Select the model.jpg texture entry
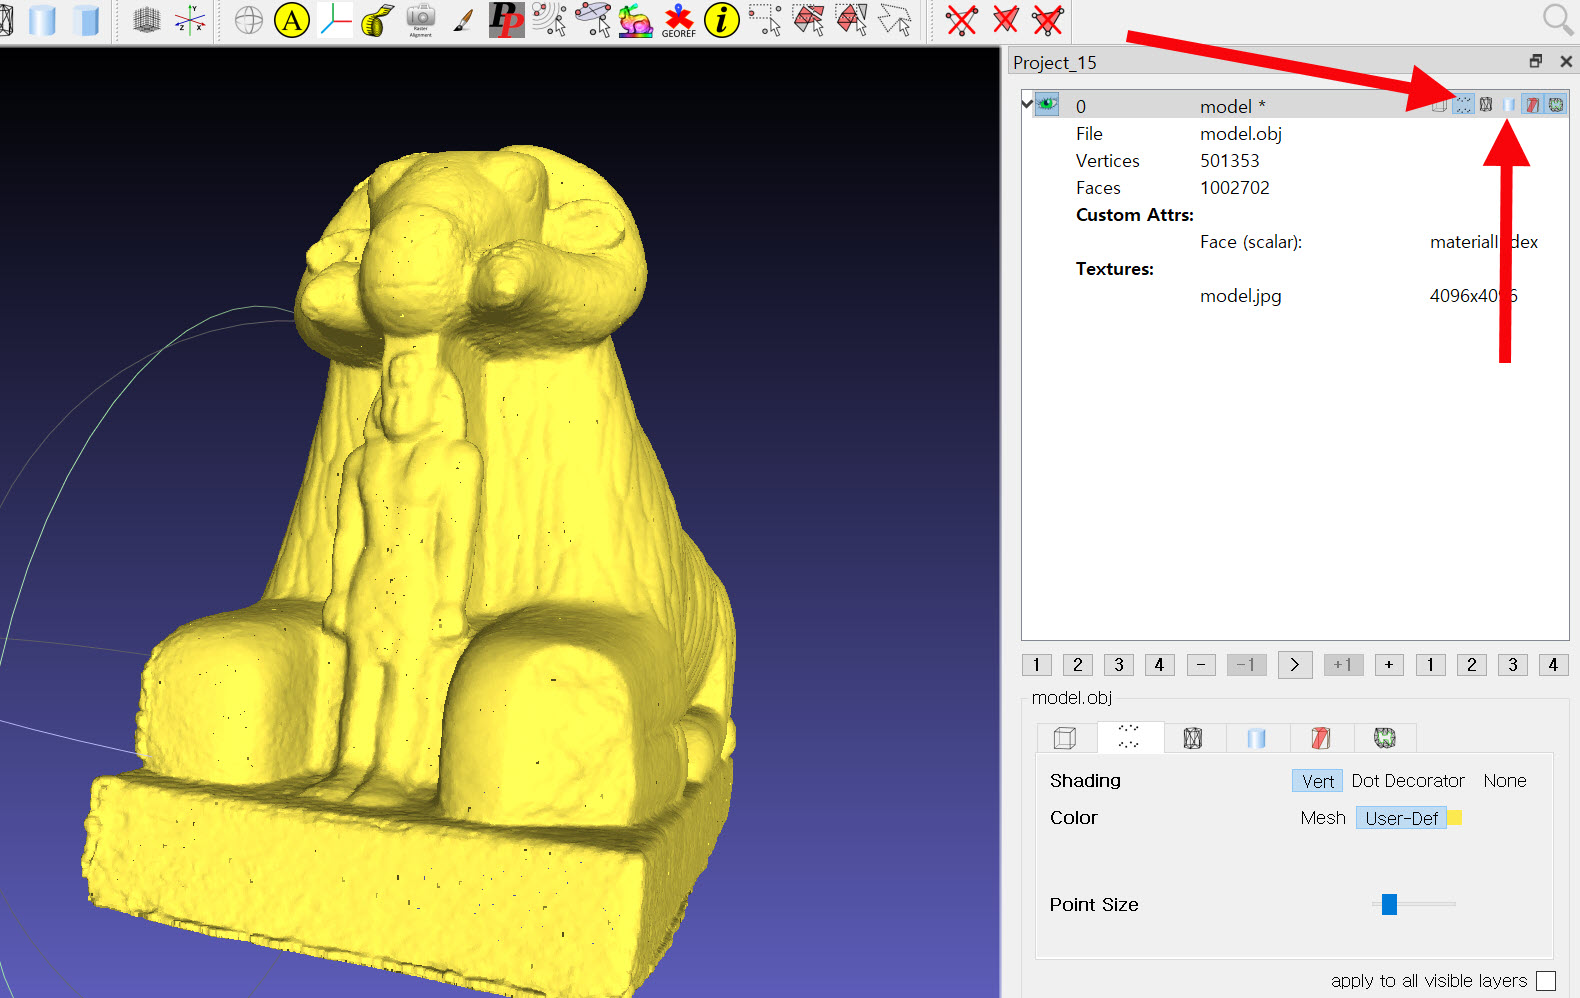This screenshot has width=1580, height=998. pyautogui.click(x=1240, y=296)
